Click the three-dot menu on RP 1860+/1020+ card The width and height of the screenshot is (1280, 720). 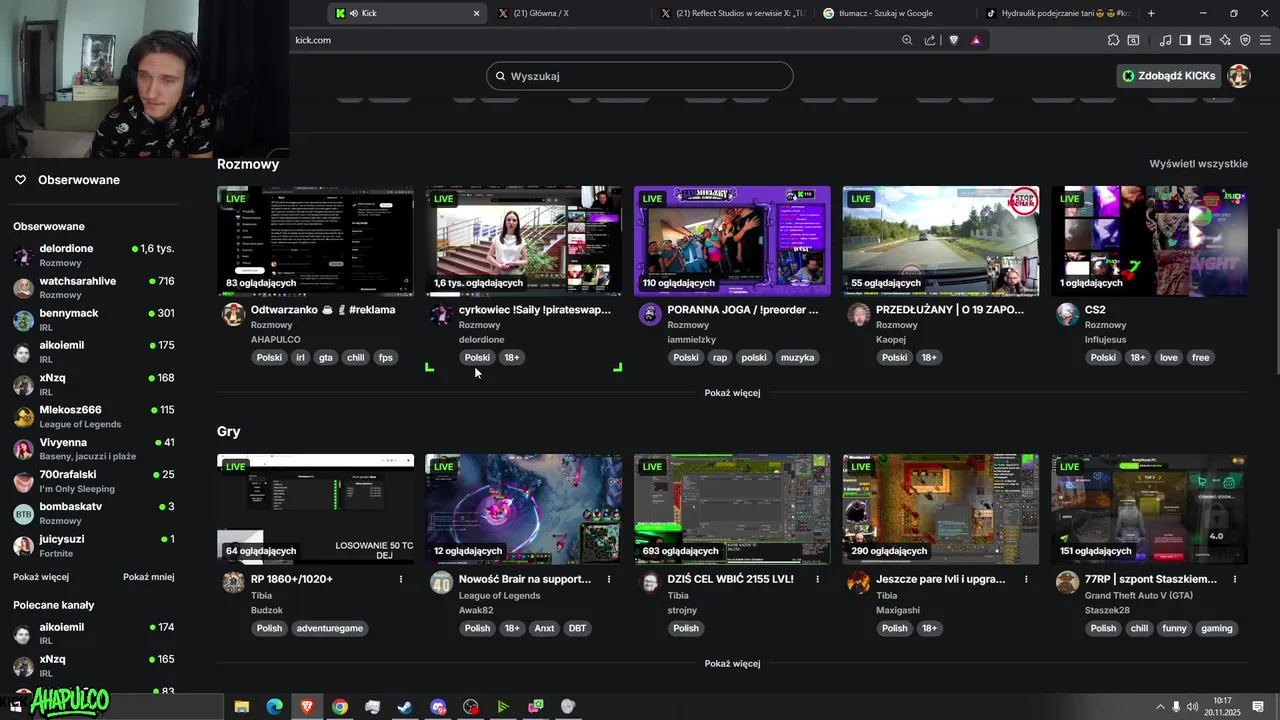click(x=401, y=579)
